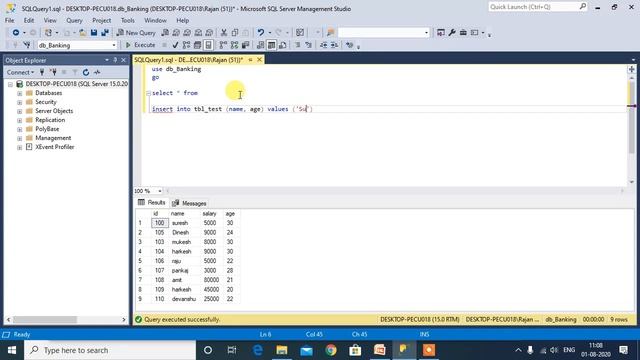Open File folder icon in toolbar
The height and width of the screenshot is (360, 640).
[82, 33]
